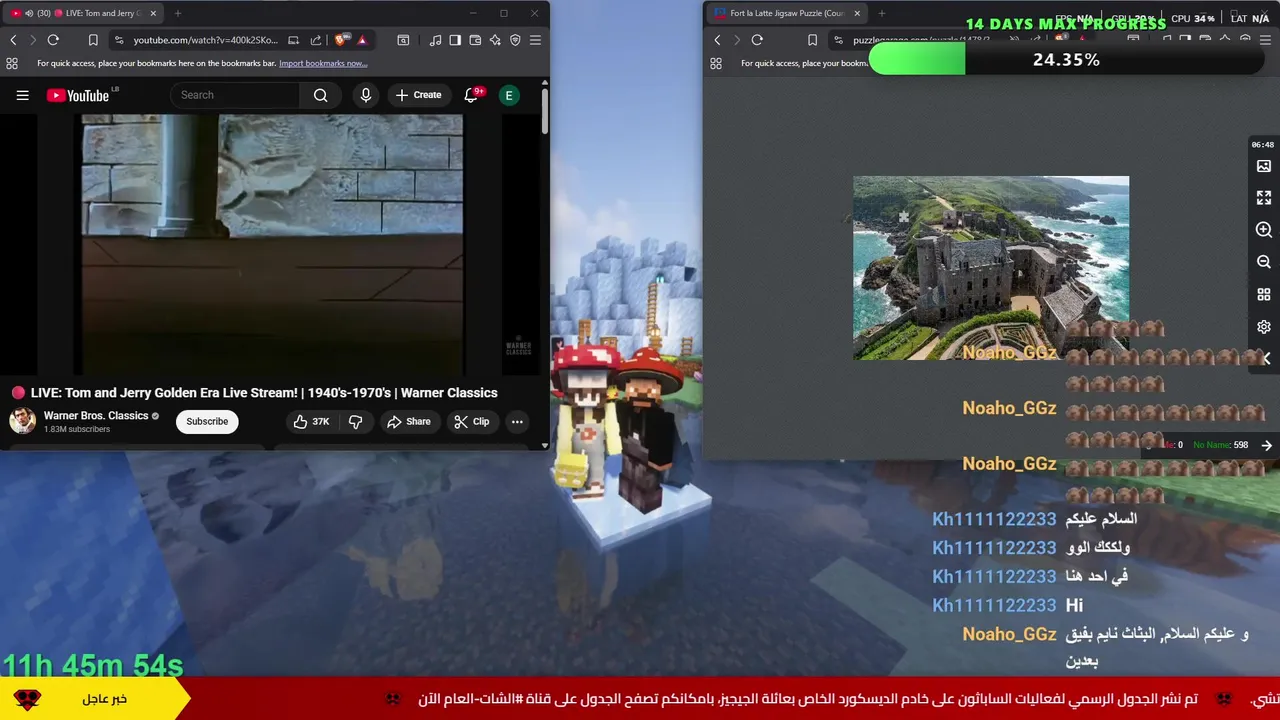
Task: Show the puzzle preview image icon
Action: (x=1264, y=166)
